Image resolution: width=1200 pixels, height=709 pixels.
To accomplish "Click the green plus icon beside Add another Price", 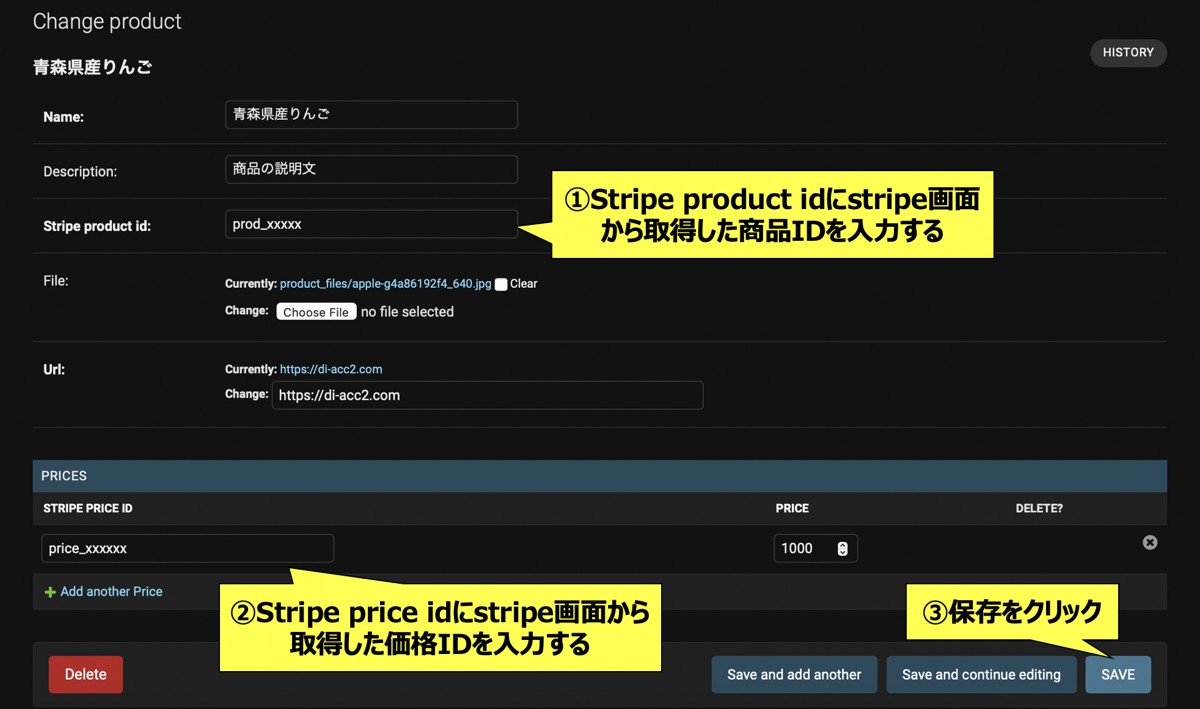I will tap(48, 591).
